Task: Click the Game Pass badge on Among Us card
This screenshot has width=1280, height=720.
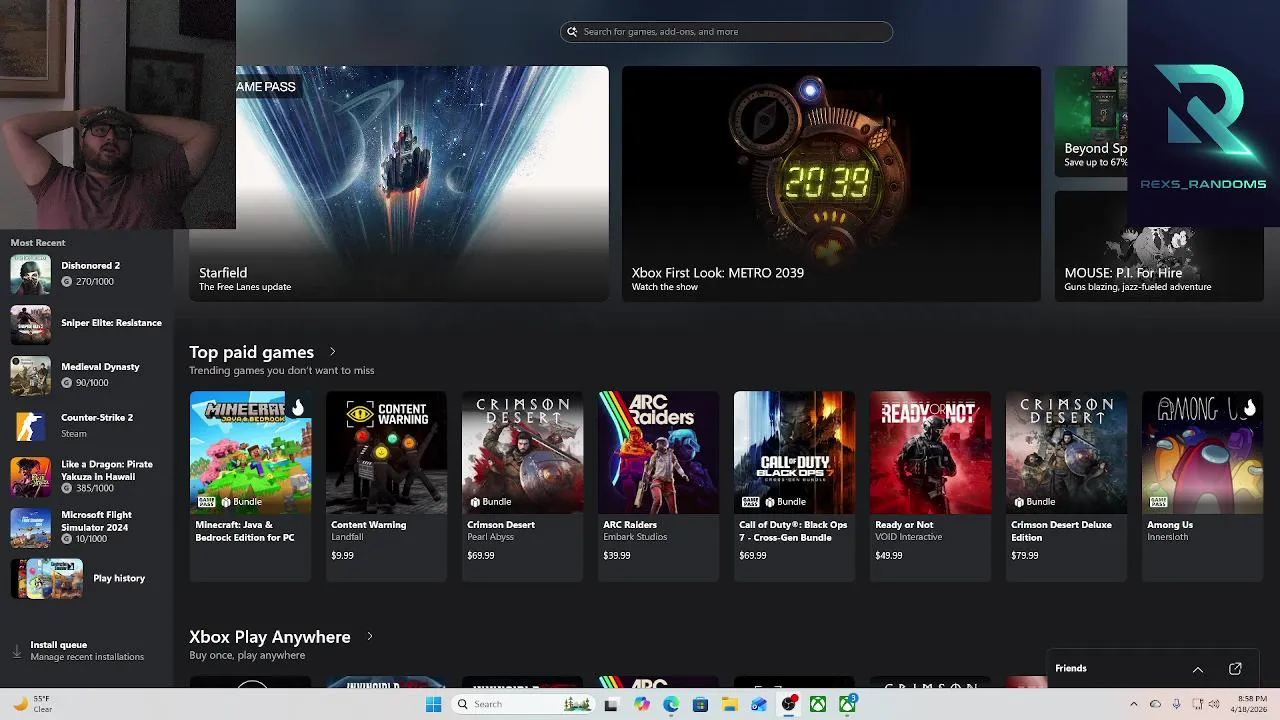Action: tap(1158, 502)
